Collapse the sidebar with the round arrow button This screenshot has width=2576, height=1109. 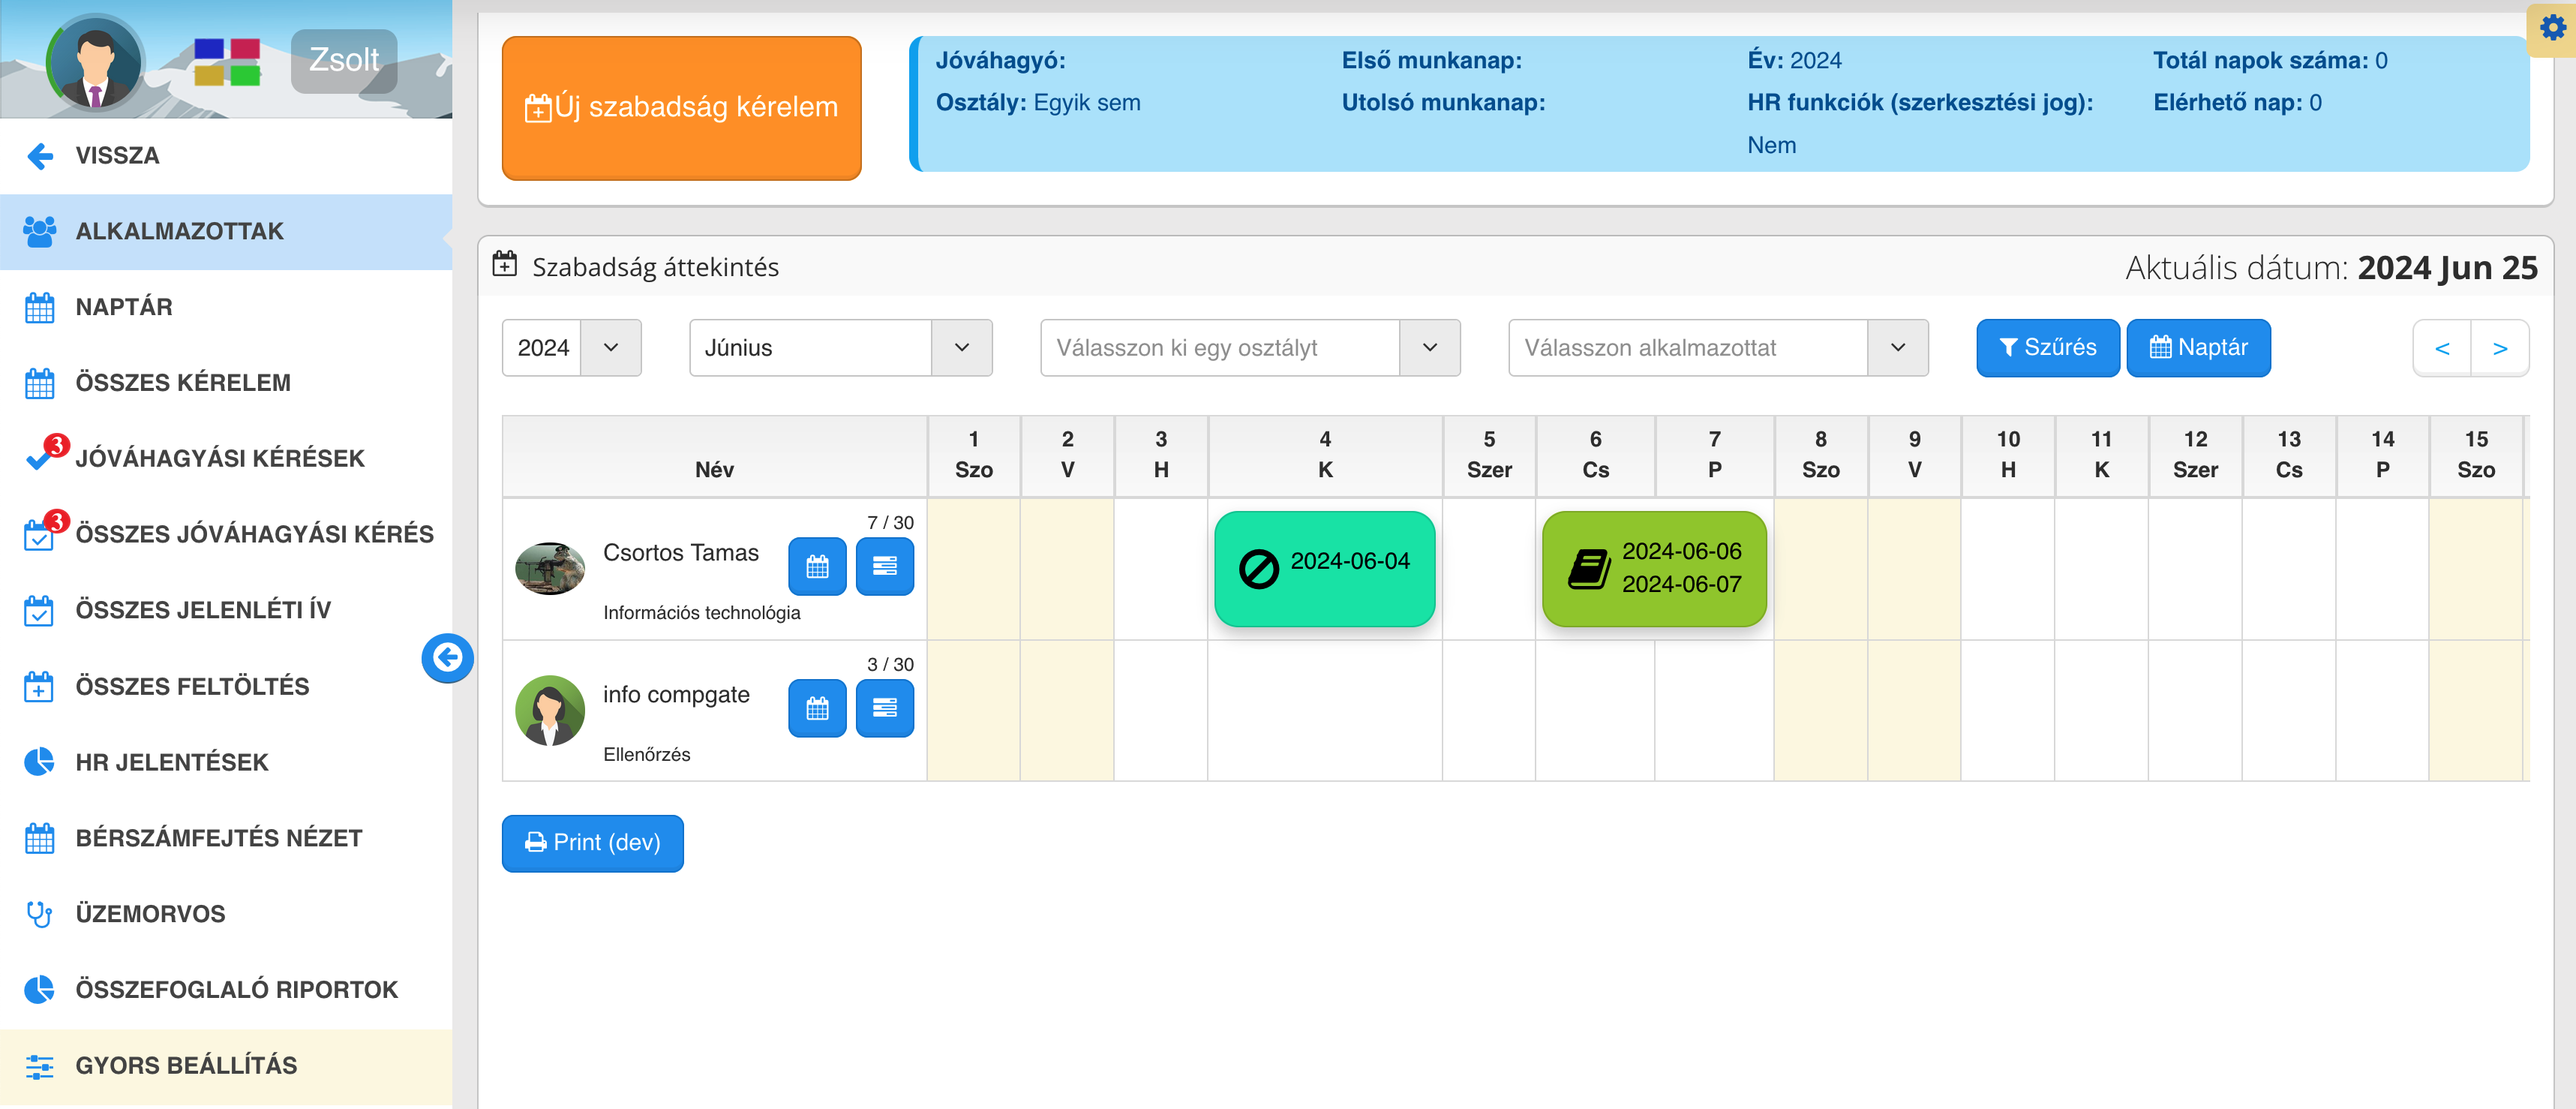click(x=447, y=658)
